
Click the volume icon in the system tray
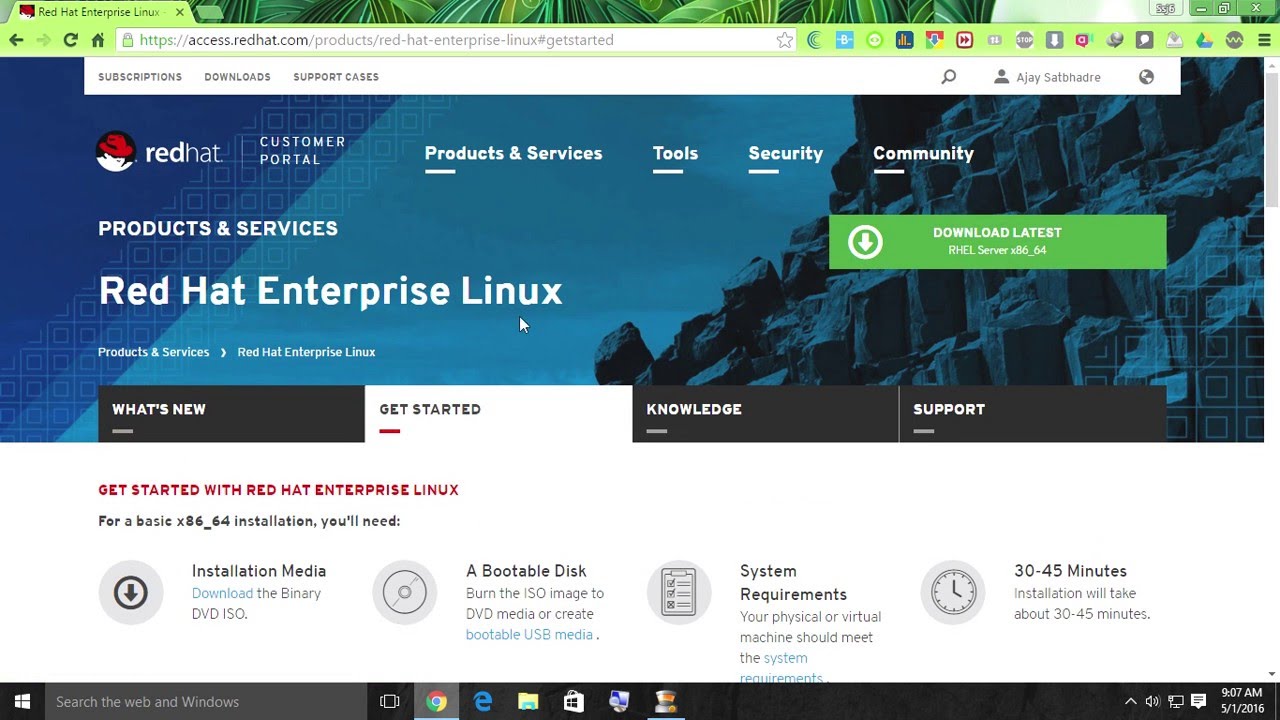coord(1152,702)
